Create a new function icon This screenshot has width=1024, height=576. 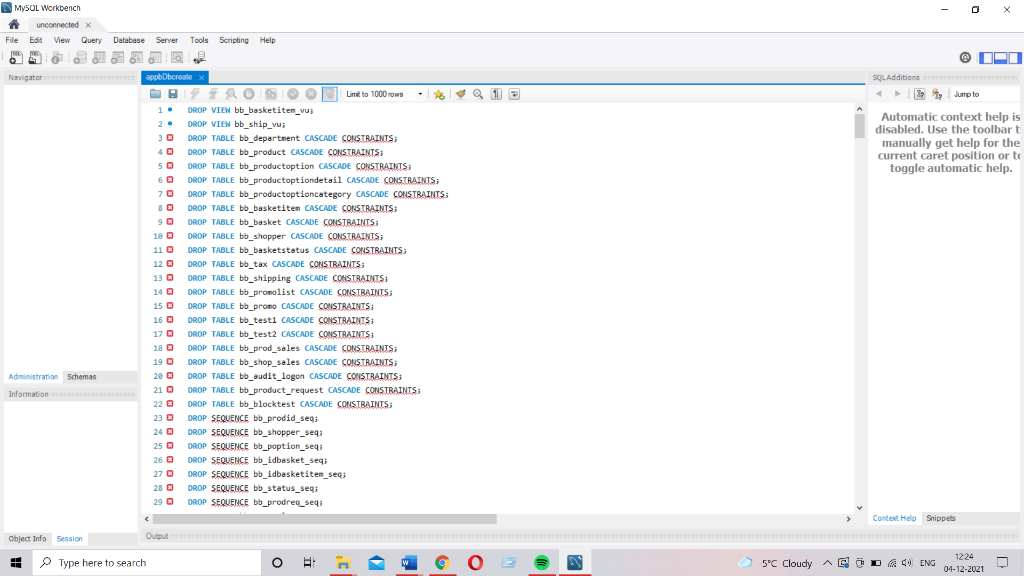tap(155, 58)
